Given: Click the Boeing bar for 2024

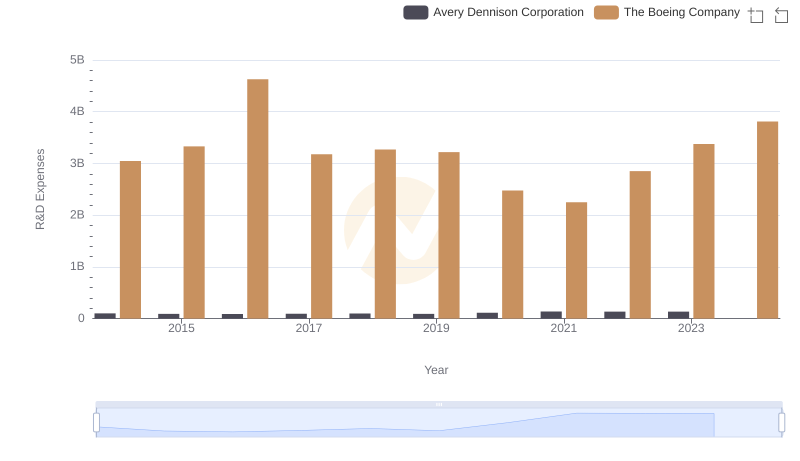Looking at the screenshot, I should coord(767,220).
